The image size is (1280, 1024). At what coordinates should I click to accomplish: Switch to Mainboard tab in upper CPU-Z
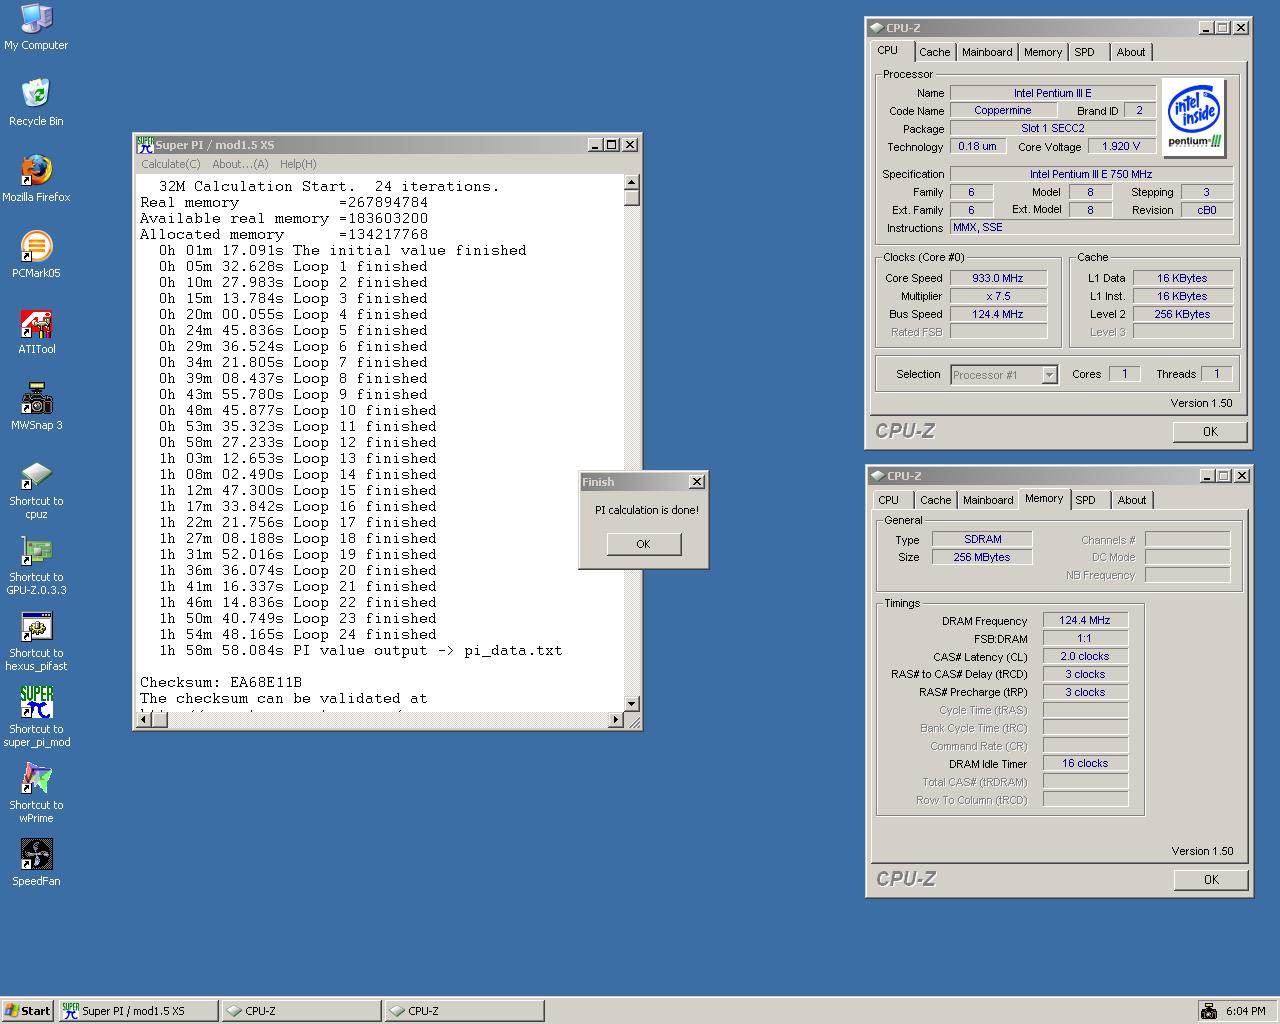click(987, 52)
